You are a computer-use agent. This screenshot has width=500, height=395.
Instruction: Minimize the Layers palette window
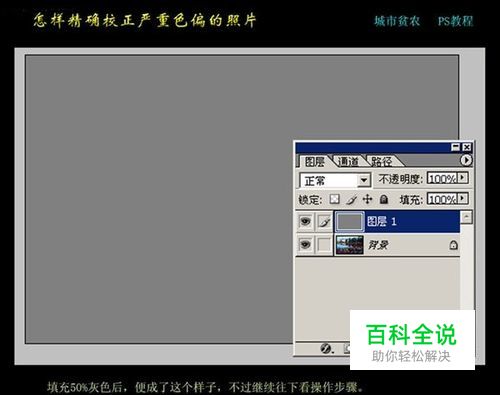coord(455,147)
